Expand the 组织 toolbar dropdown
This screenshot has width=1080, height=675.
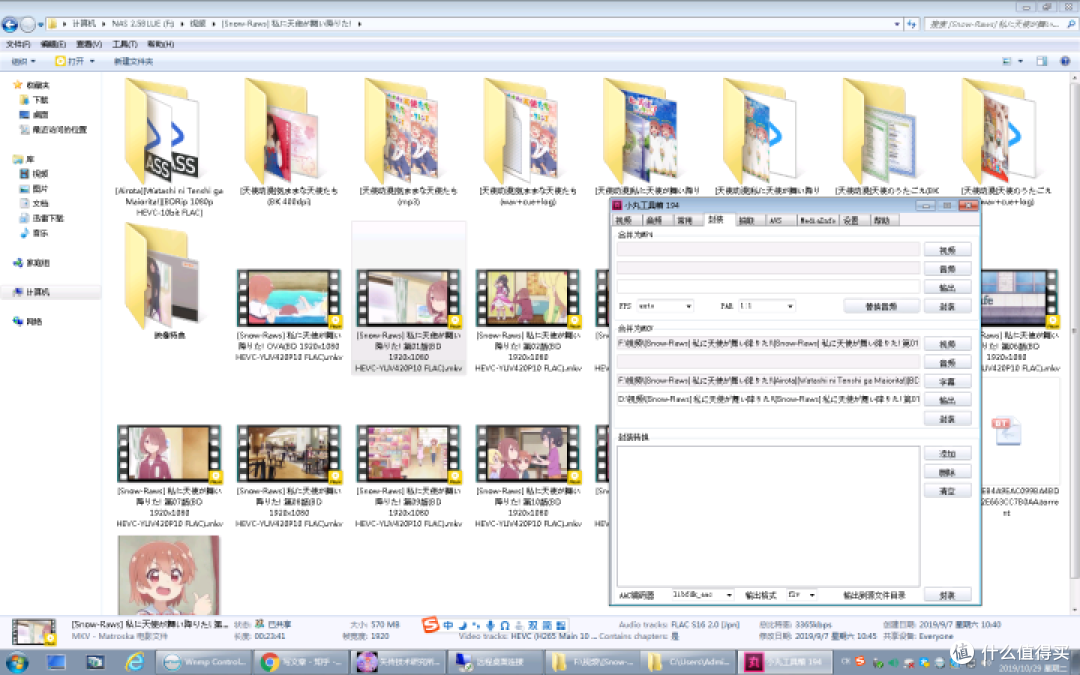click(23, 61)
